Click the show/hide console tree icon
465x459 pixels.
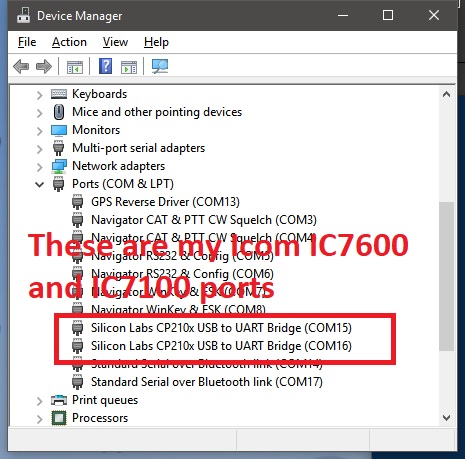click(75, 67)
